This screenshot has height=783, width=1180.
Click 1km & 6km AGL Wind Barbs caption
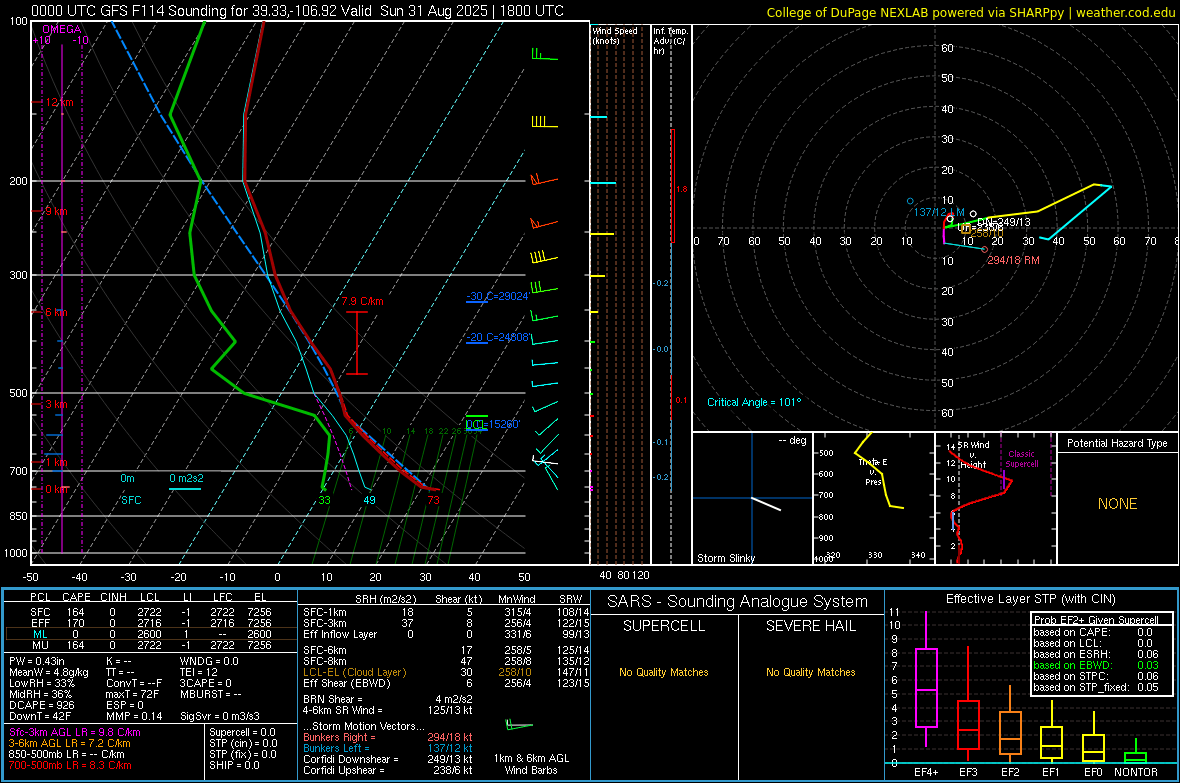coord(531,764)
